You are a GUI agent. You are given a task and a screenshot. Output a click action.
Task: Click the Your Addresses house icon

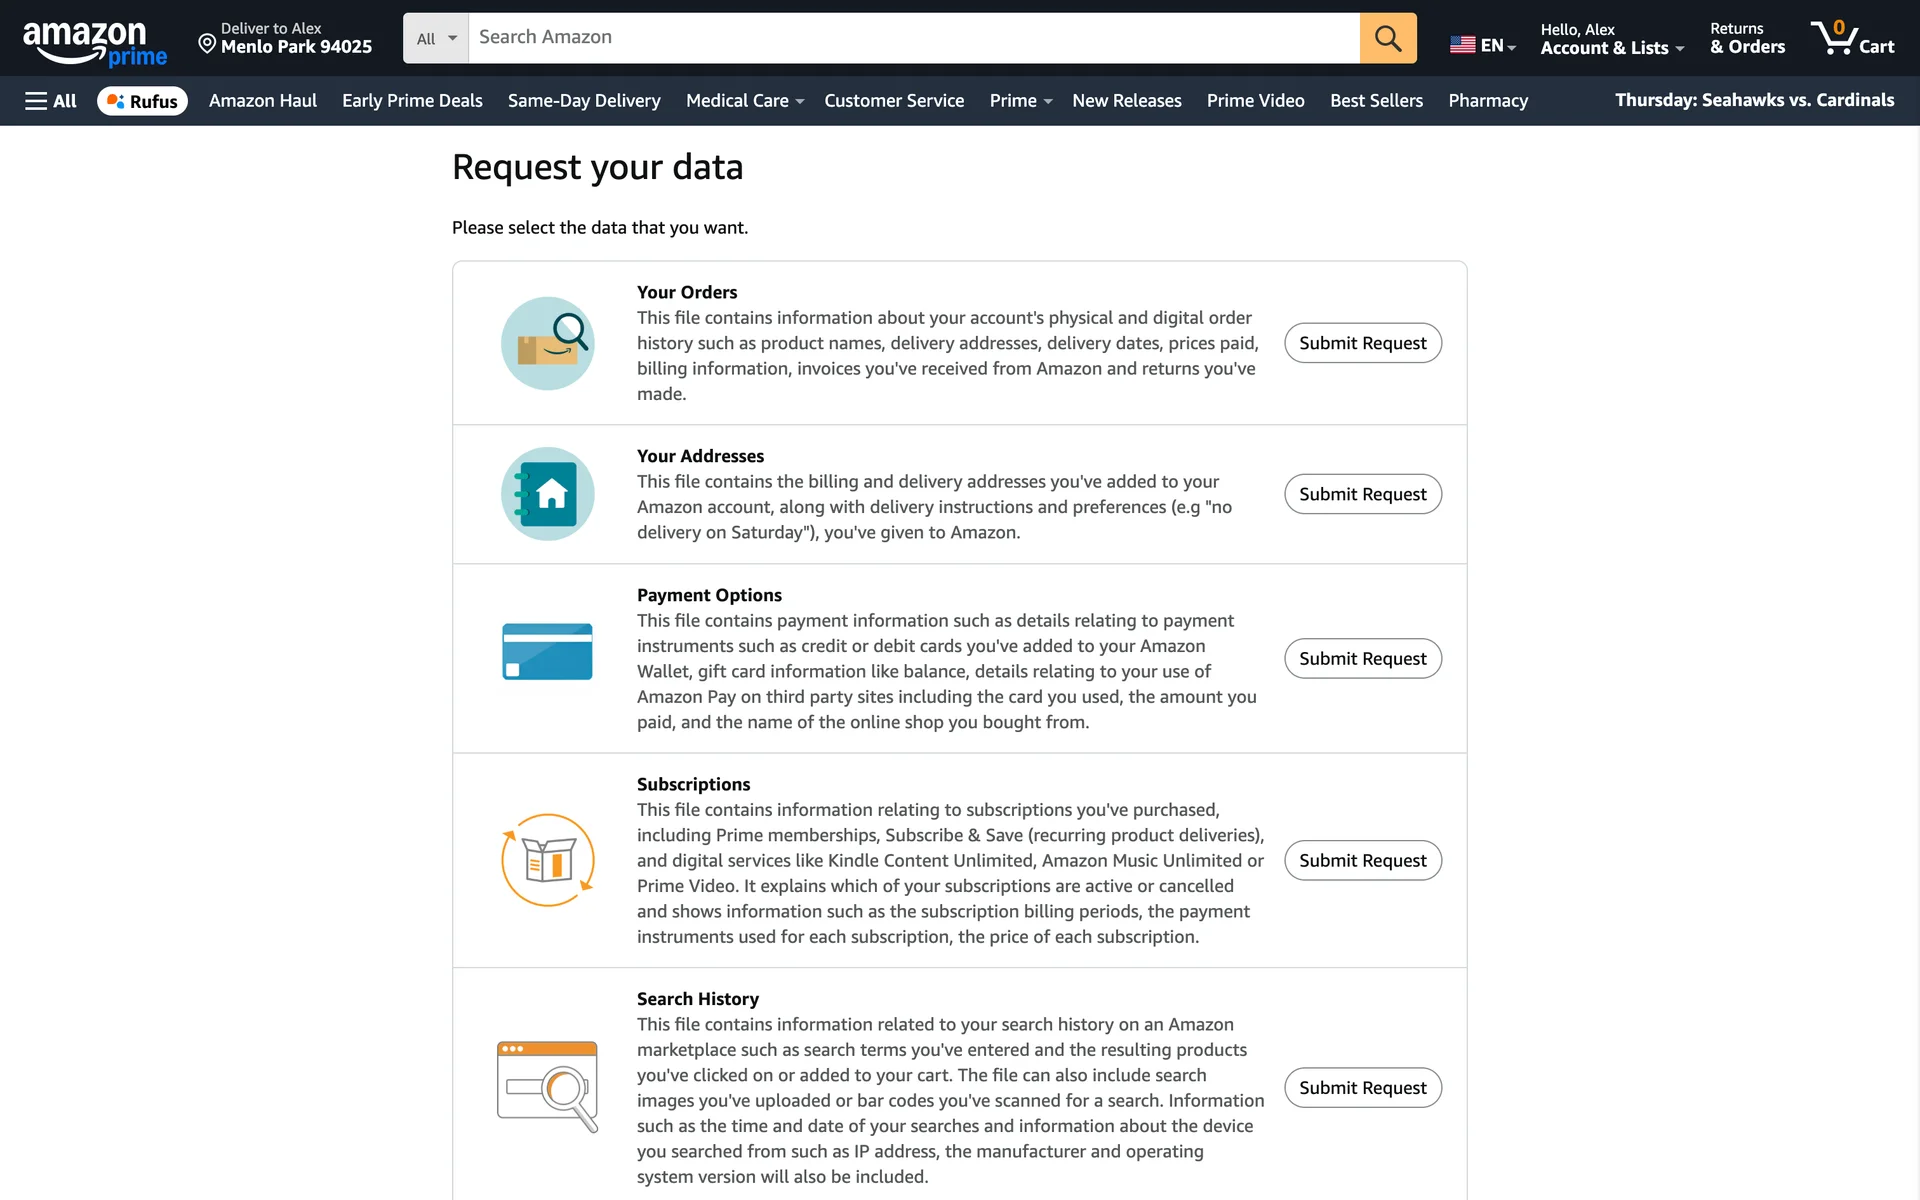(547, 494)
